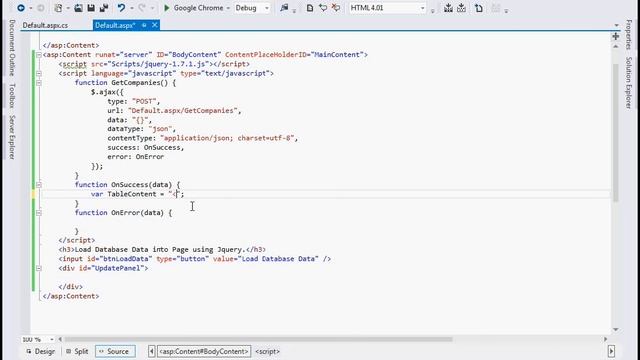Collapse the asp:Content BodyContent region

38,55
